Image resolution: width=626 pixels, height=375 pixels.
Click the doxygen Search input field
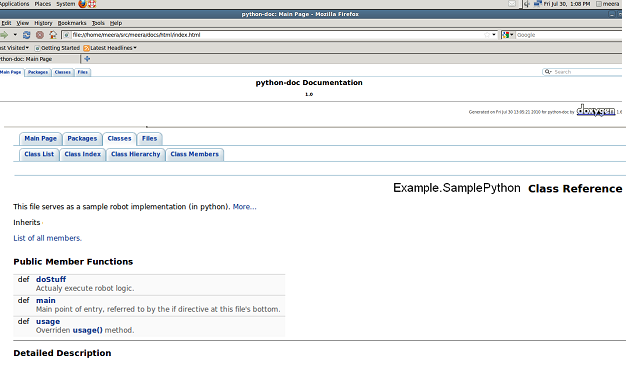[588, 72]
